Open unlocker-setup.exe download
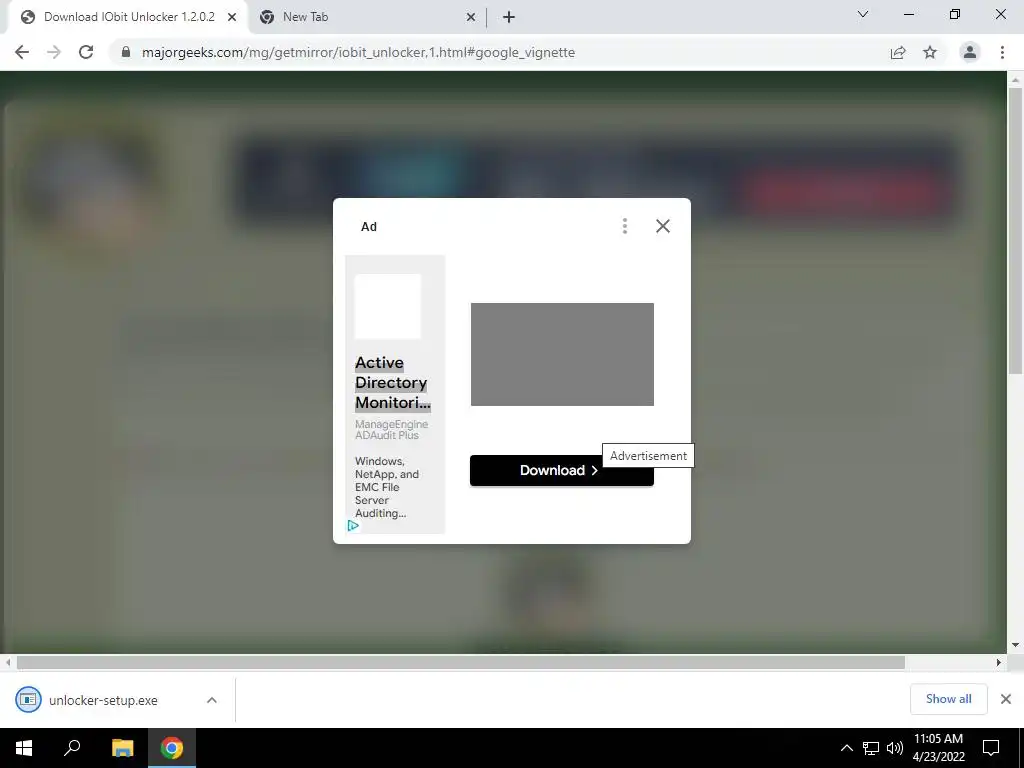The image size is (1024, 768). tap(103, 701)
